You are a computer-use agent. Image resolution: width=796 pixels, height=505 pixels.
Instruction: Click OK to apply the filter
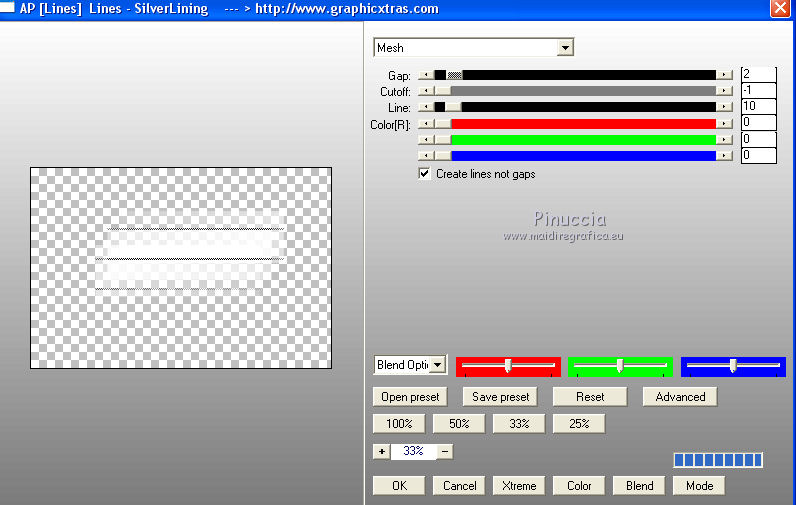pyautogui.click(x=399, y=486)
